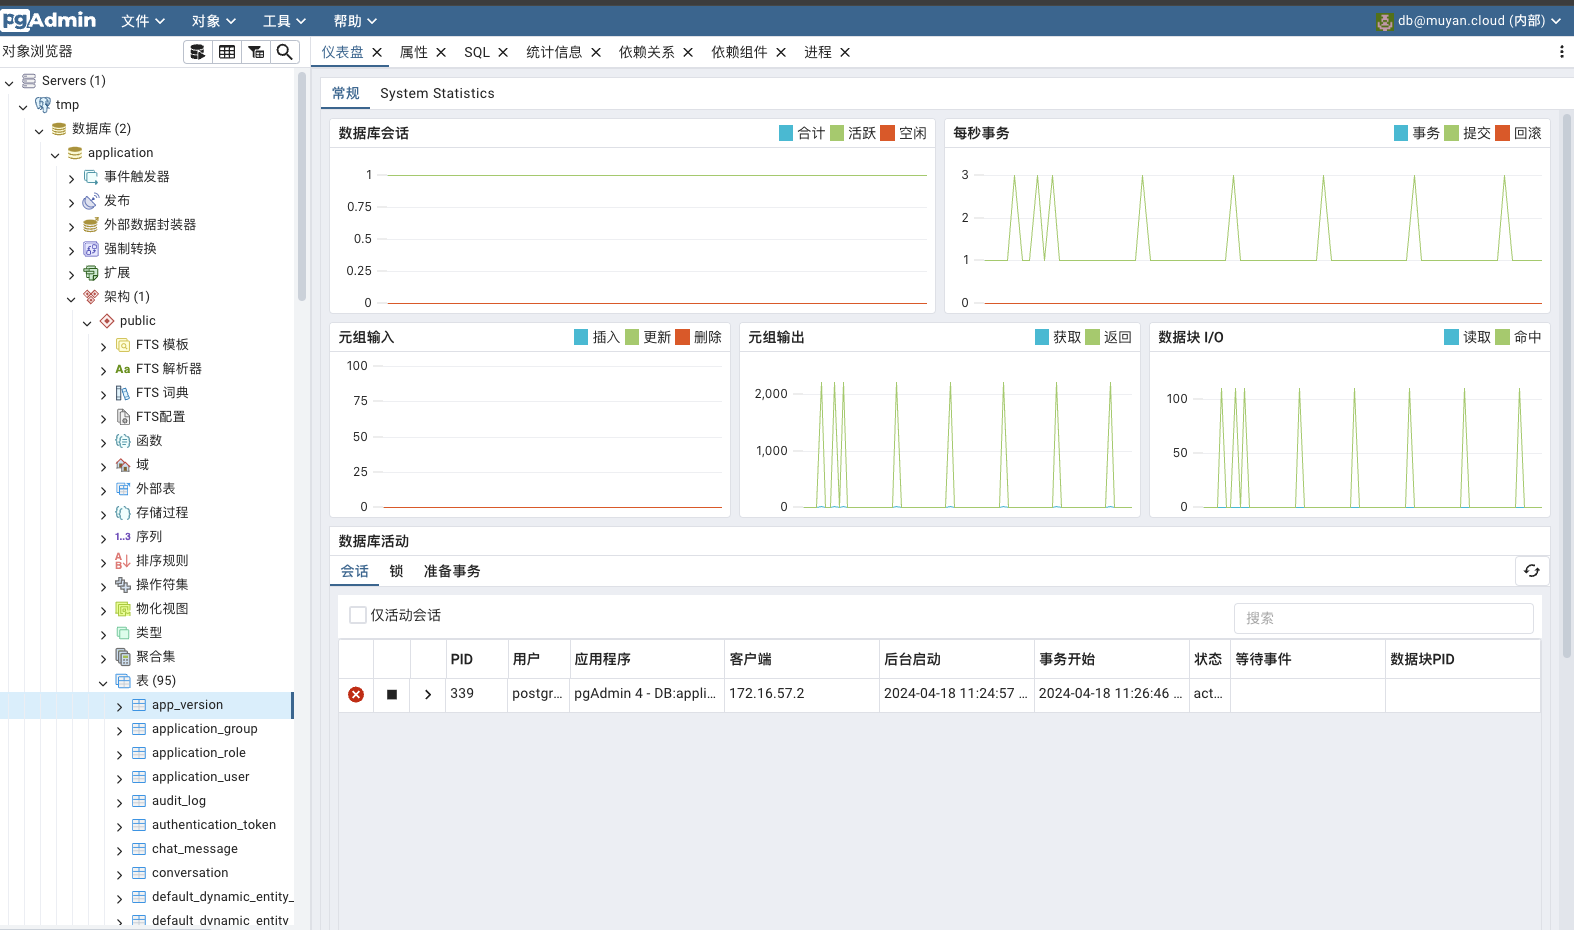Close the 属性 tab
Screen dimensions: 1574x930
[441, 53]
